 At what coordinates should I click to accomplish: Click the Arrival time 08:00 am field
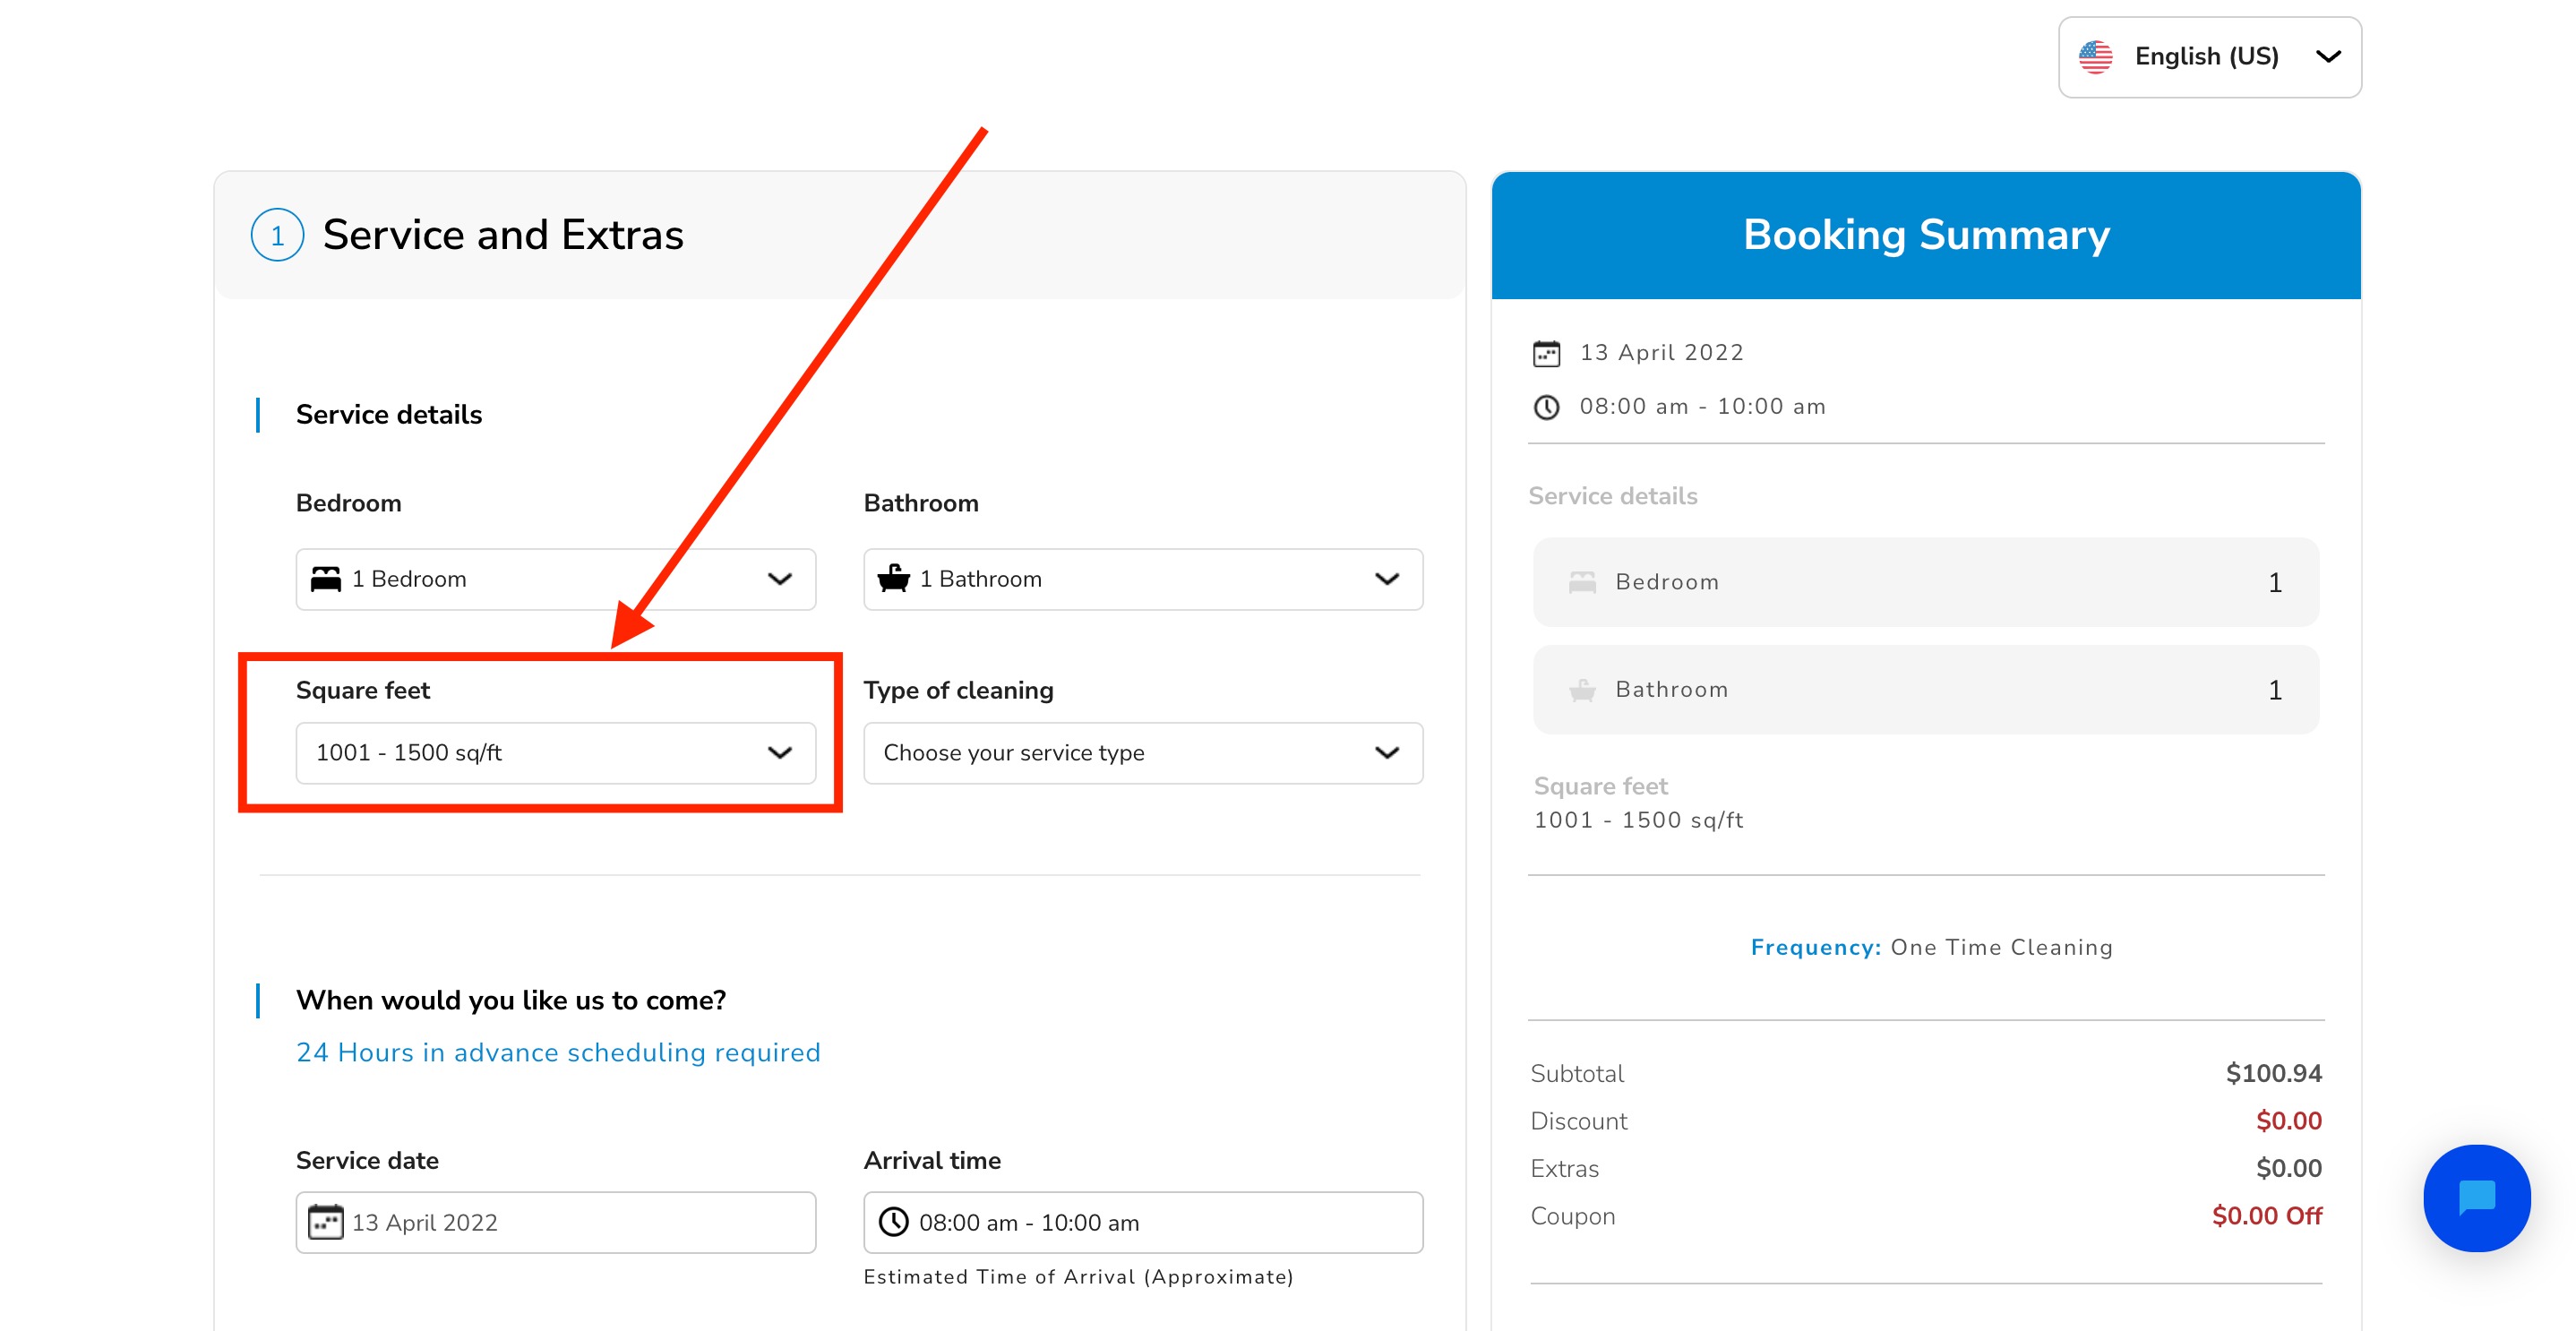(1142, 1222)
